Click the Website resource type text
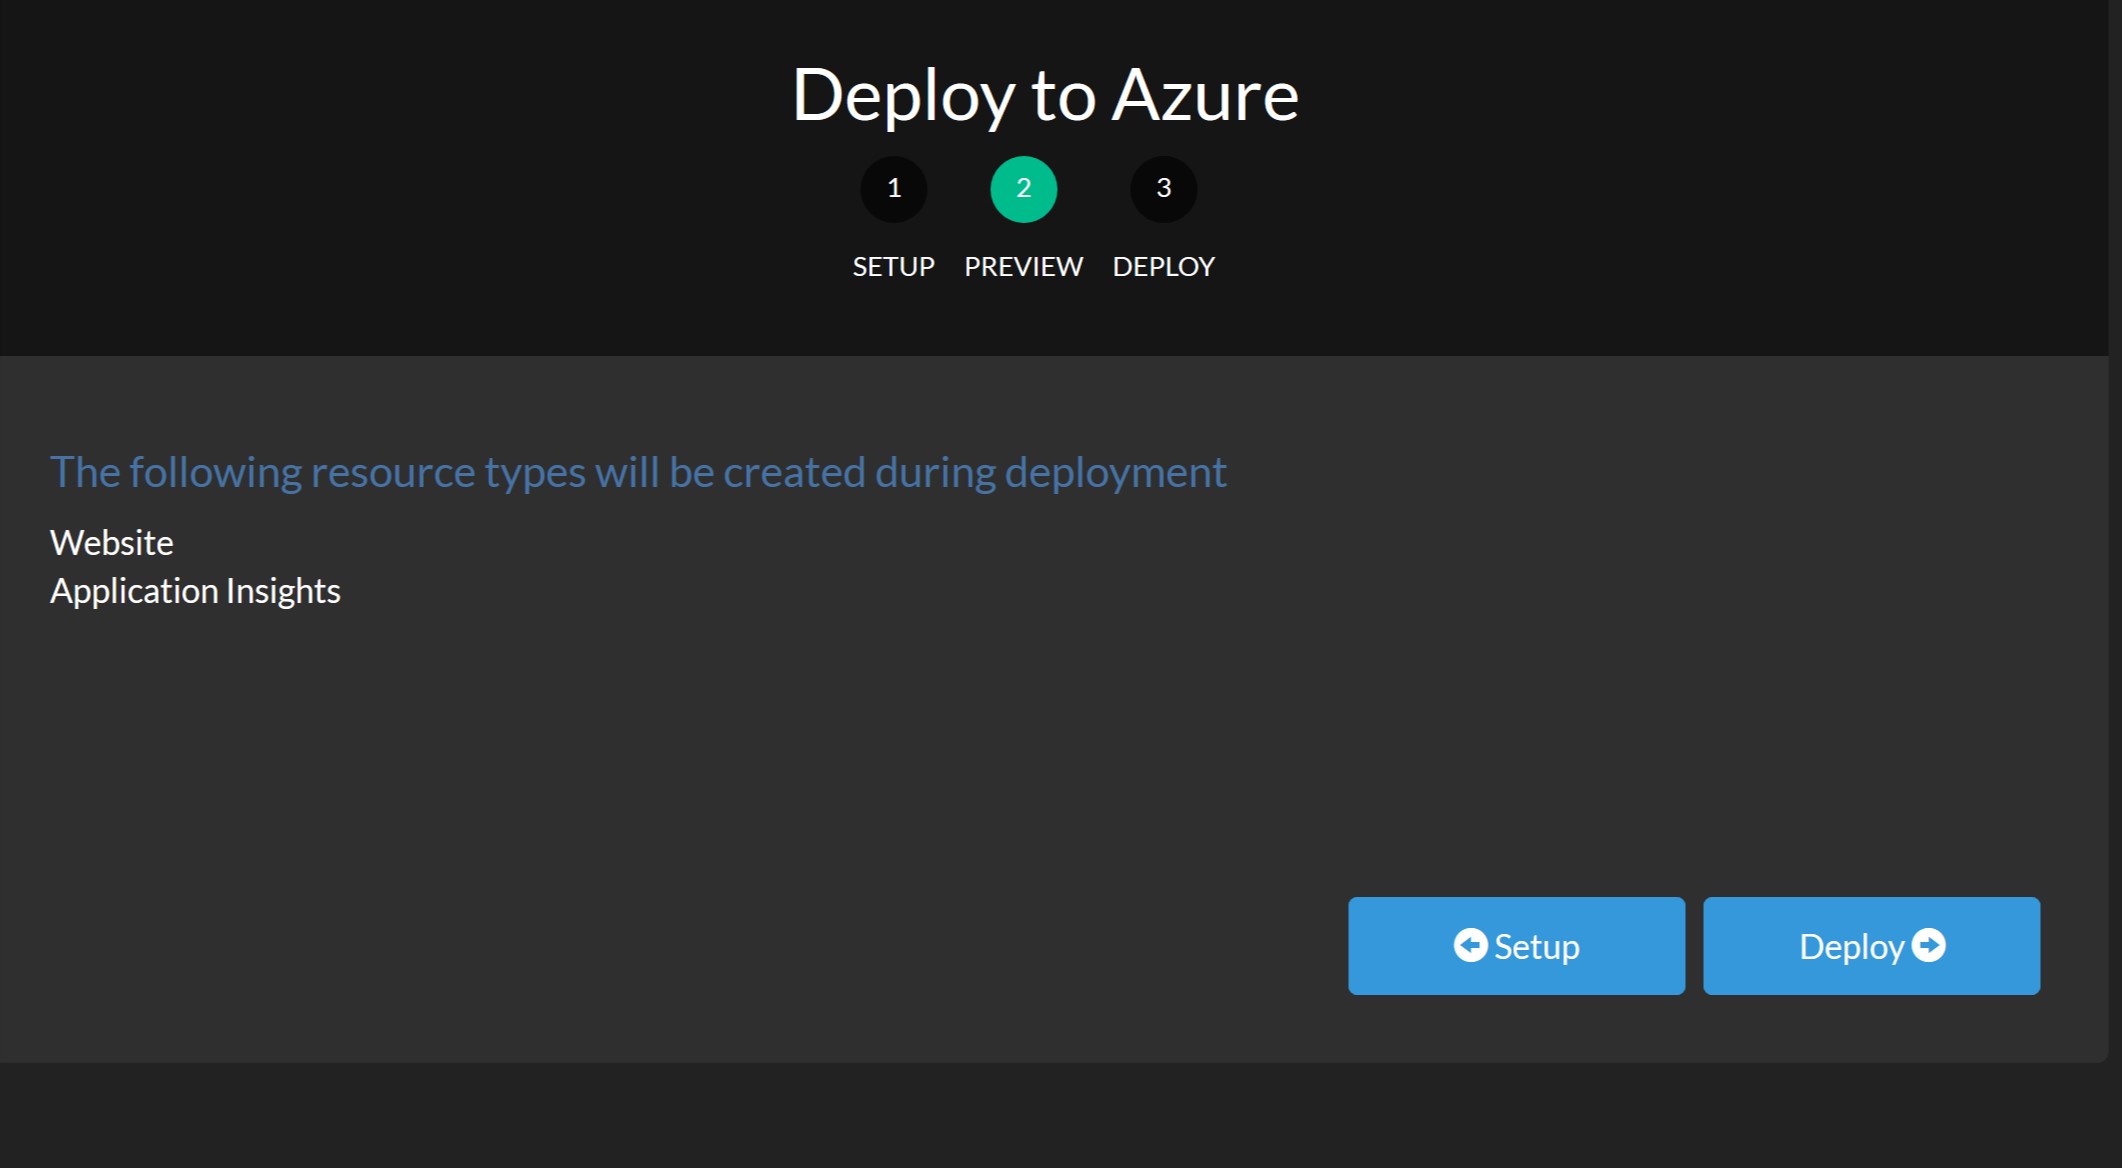This screenshot has width=2122, height=1168. click(112, 542)
